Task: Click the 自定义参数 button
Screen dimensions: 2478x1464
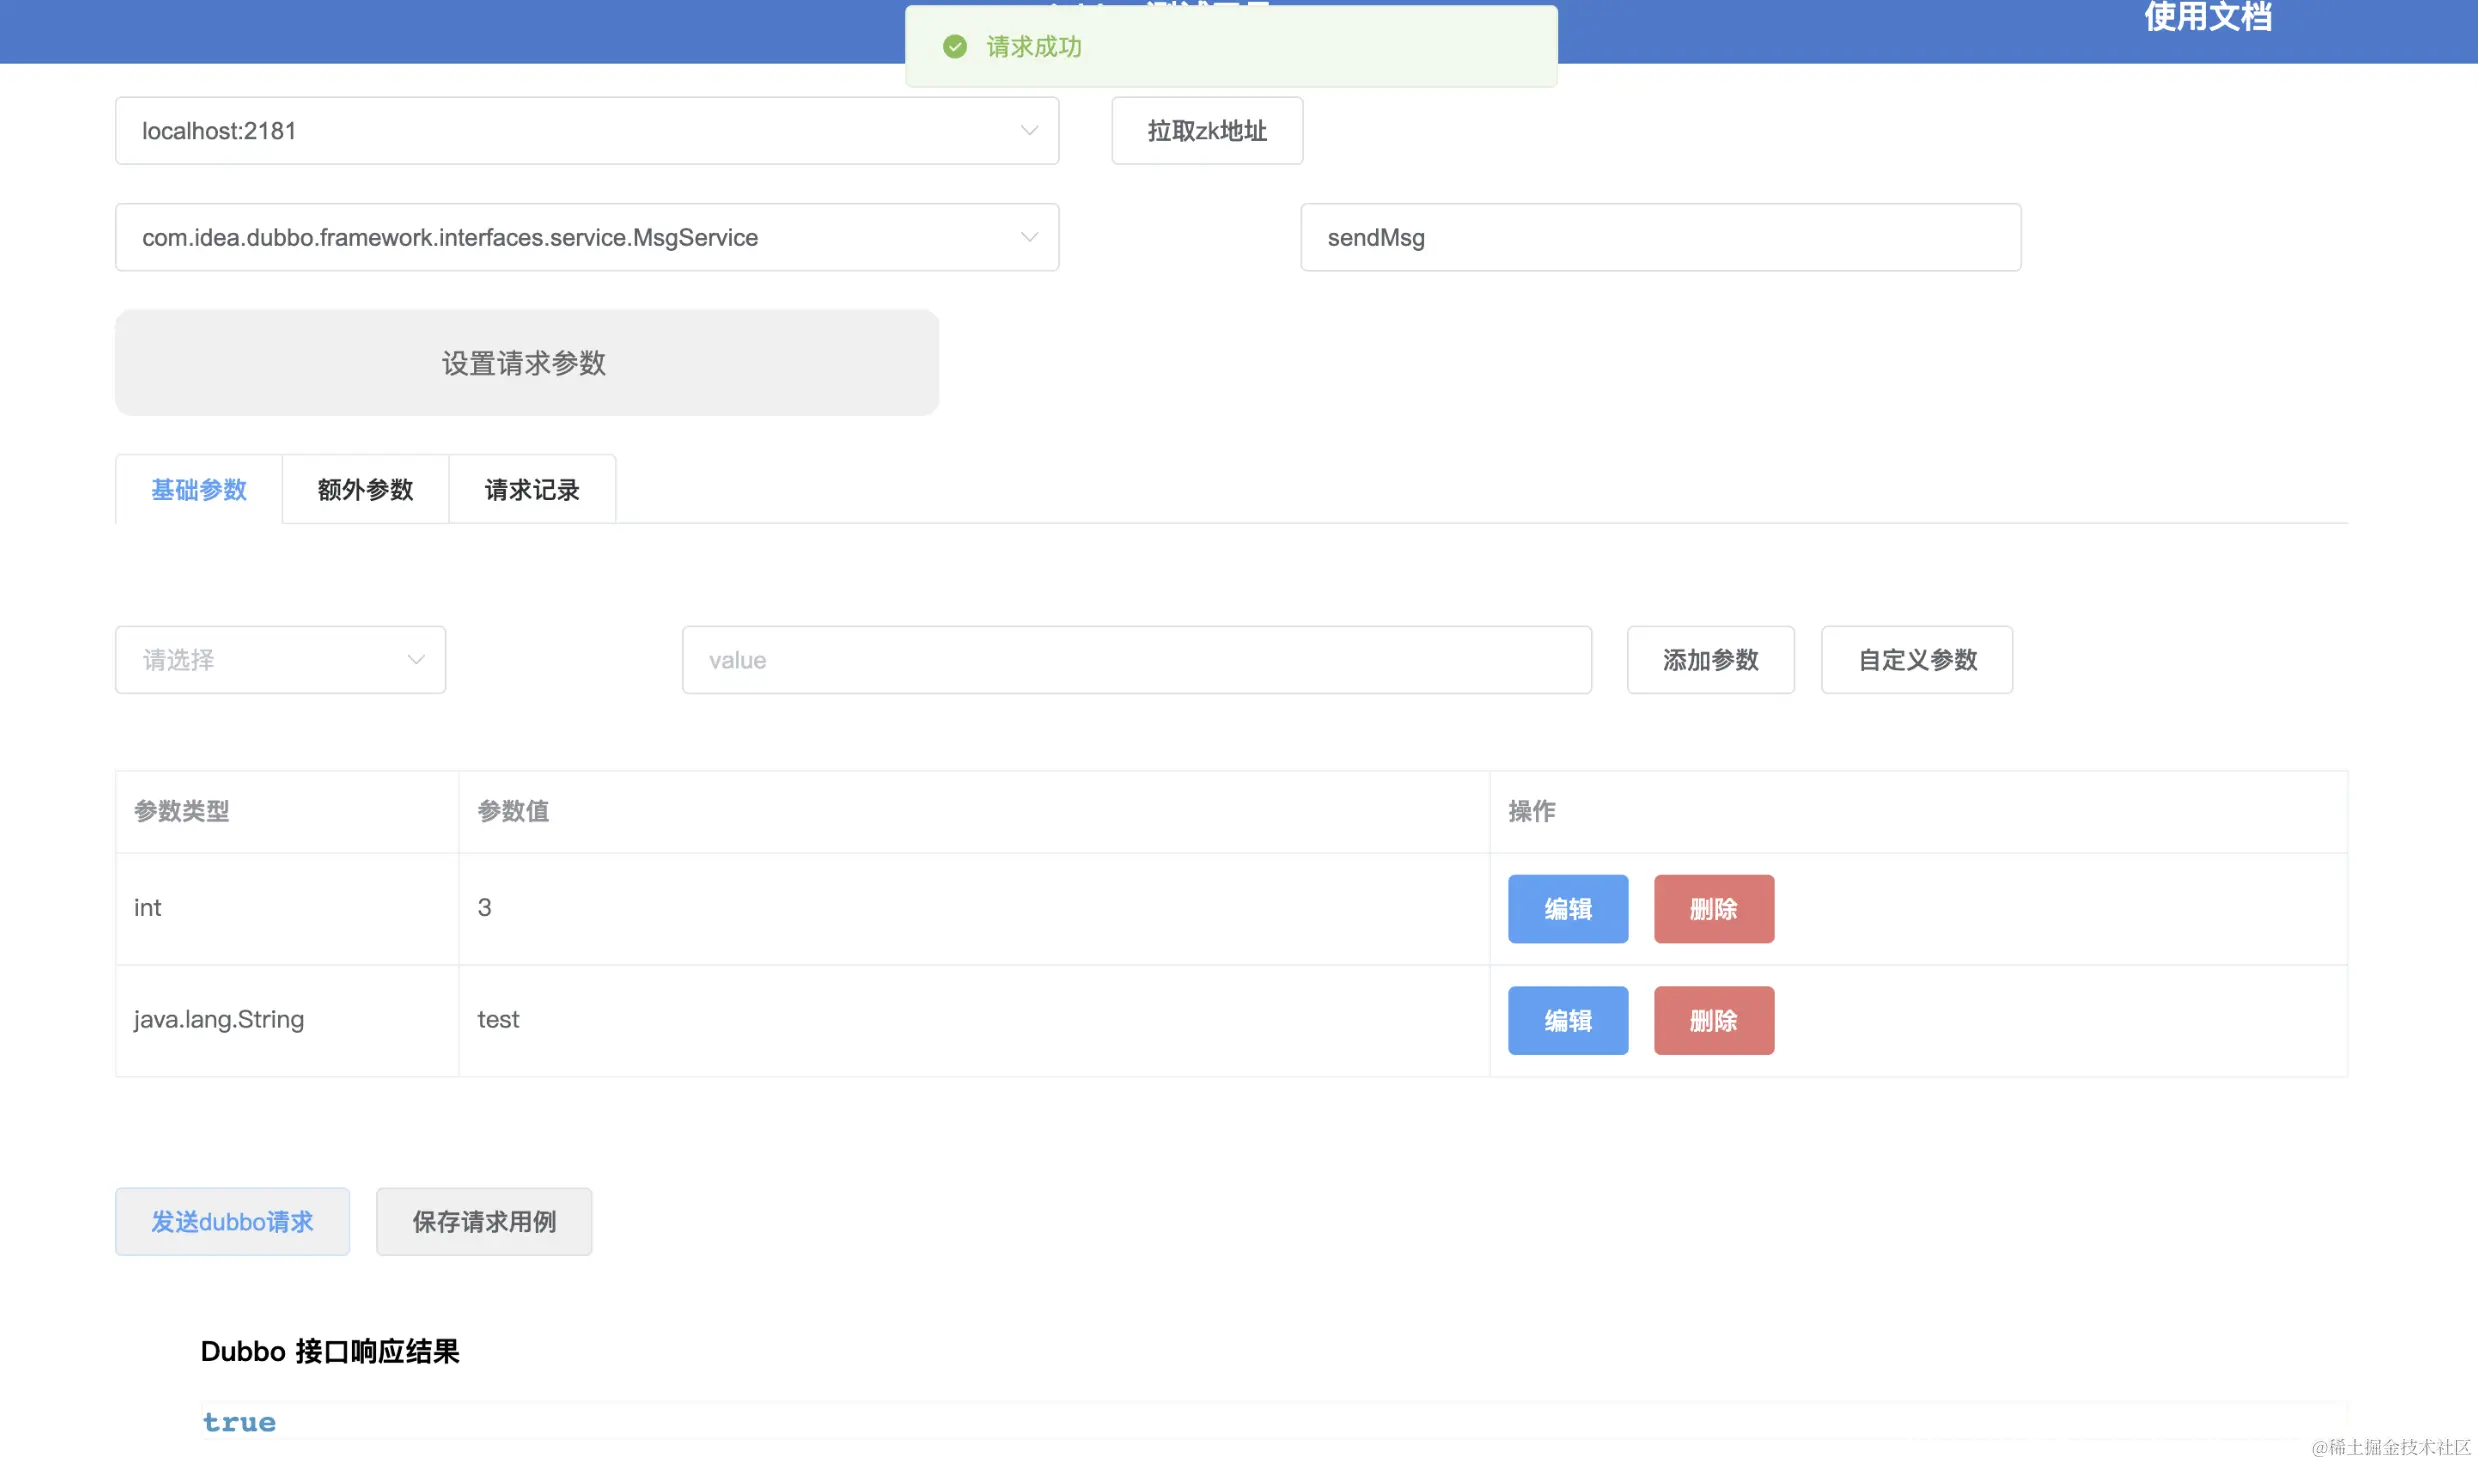Action: [x=1916, y=660]
